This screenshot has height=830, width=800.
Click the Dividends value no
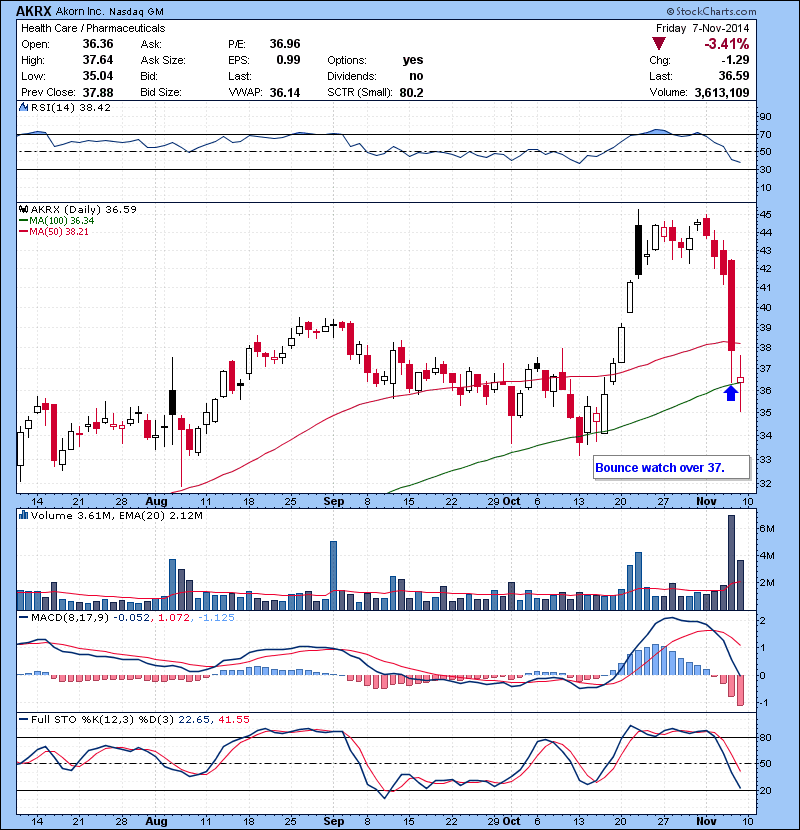click(x=416, y=76)
